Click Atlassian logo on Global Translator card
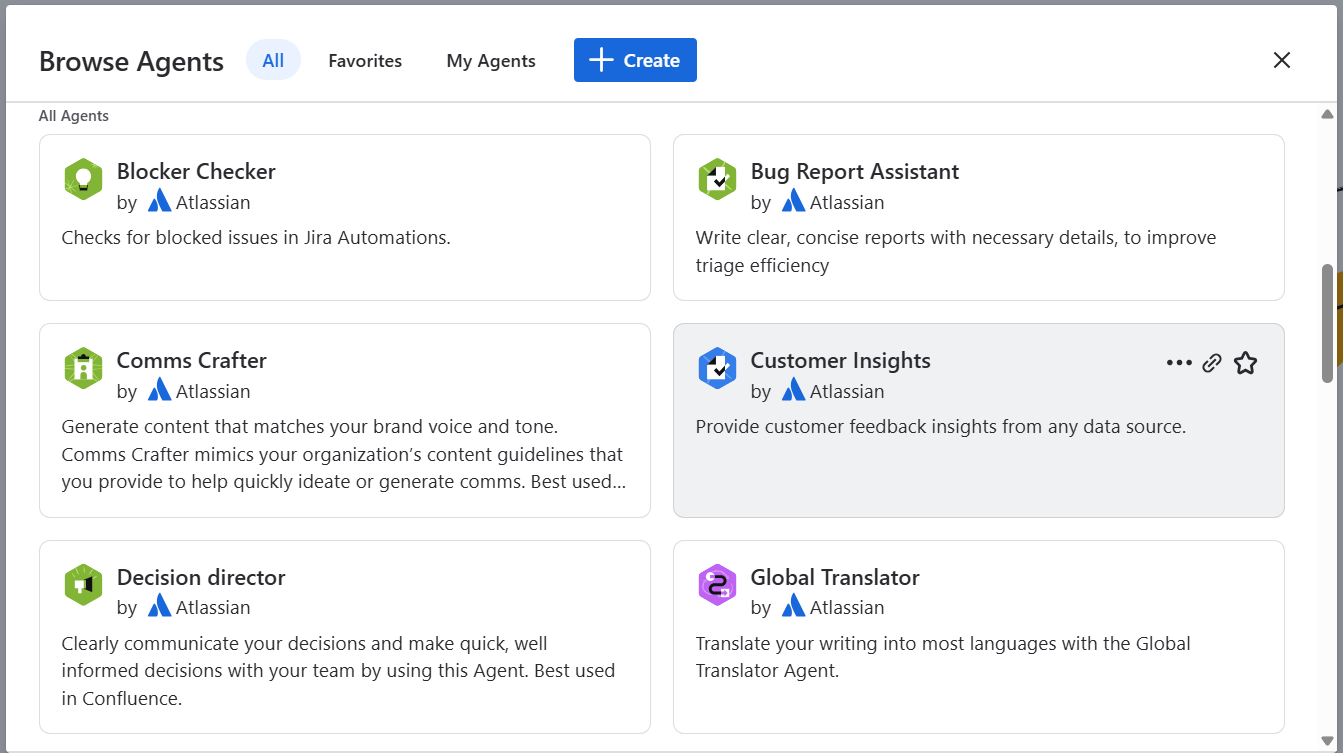1343x753 pixels. tap(793, 607)
